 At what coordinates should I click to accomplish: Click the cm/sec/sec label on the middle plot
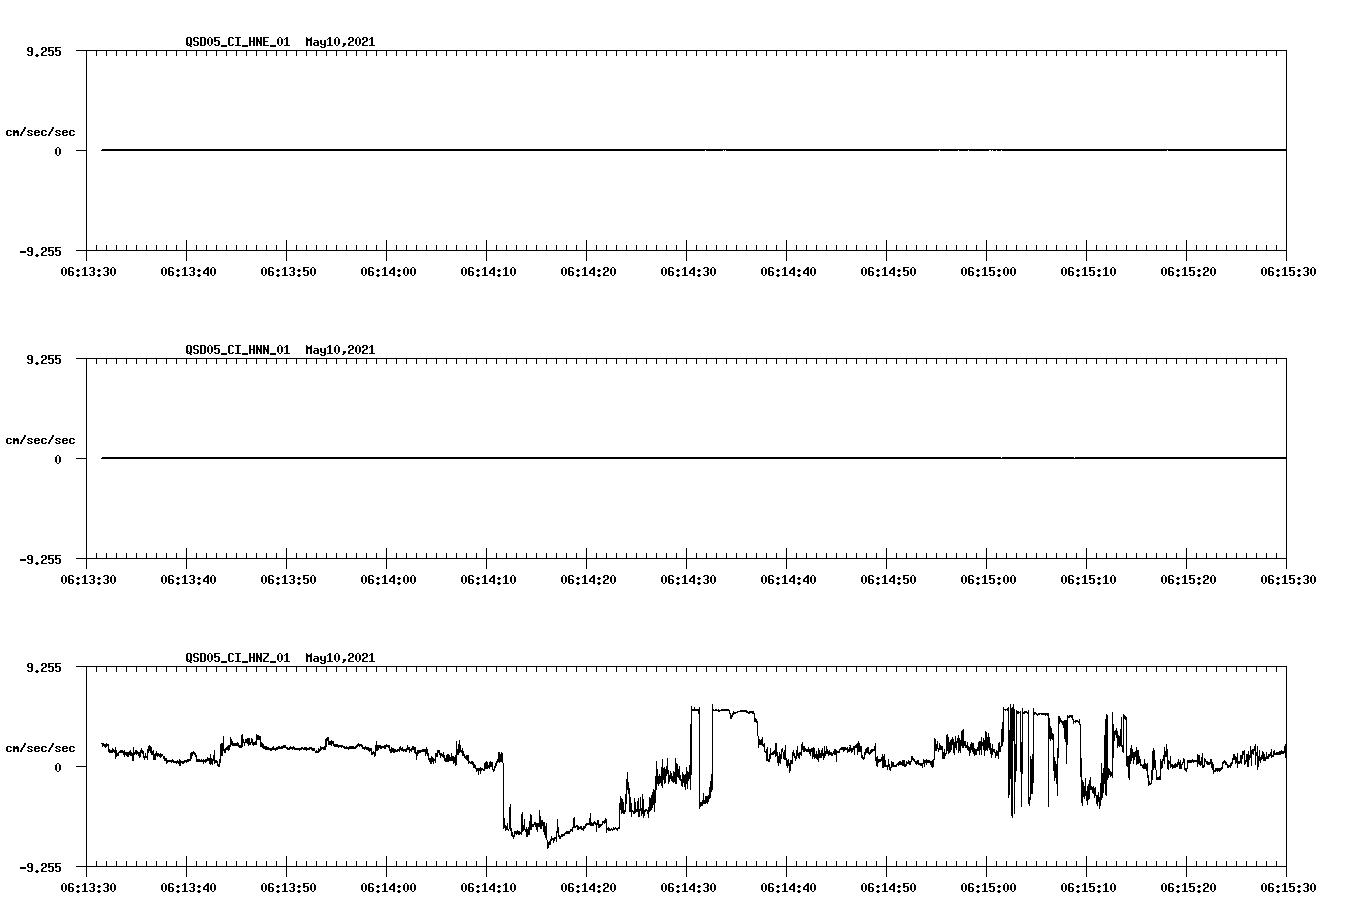[x=41, y=439]
